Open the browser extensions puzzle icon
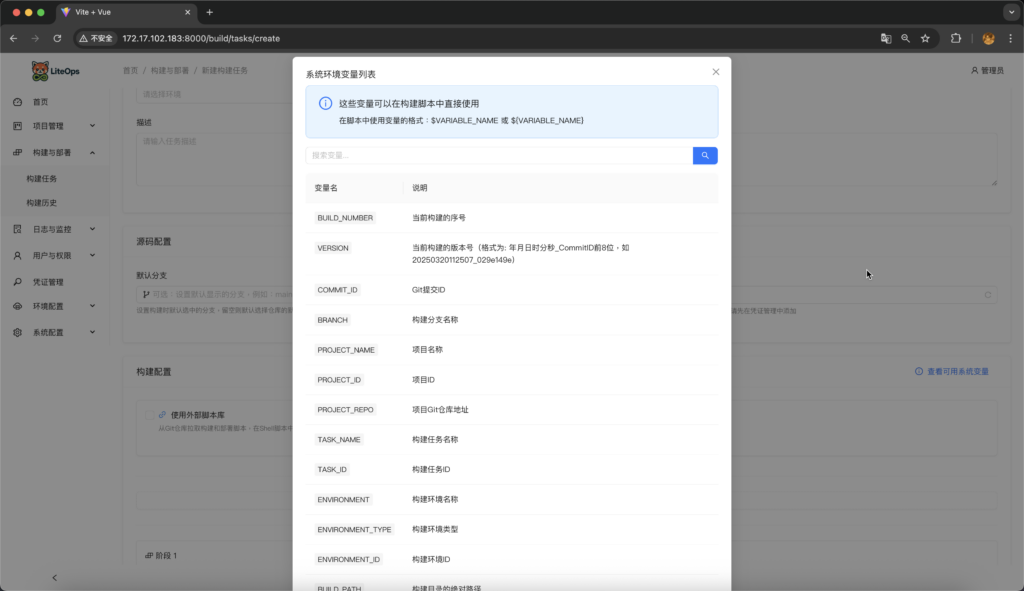Screen dimensions: 1024x591 pyautogui.click(x=956, y=38)
